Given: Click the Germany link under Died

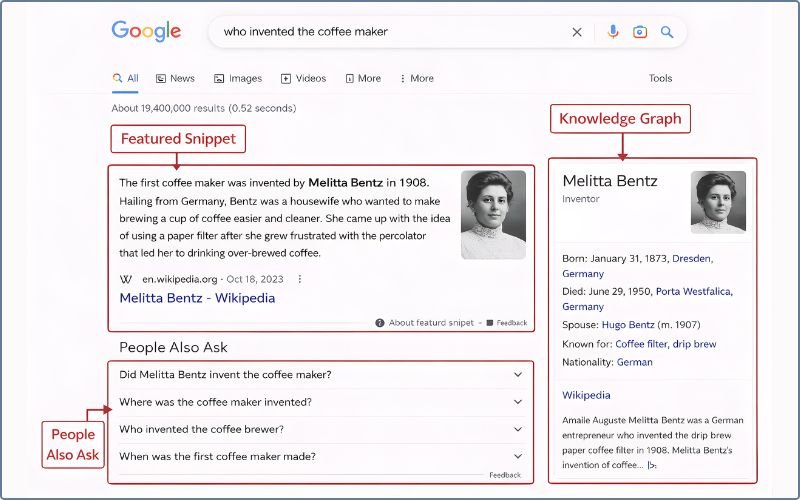Looking at the screenshot, I should (x=583, y=307).
